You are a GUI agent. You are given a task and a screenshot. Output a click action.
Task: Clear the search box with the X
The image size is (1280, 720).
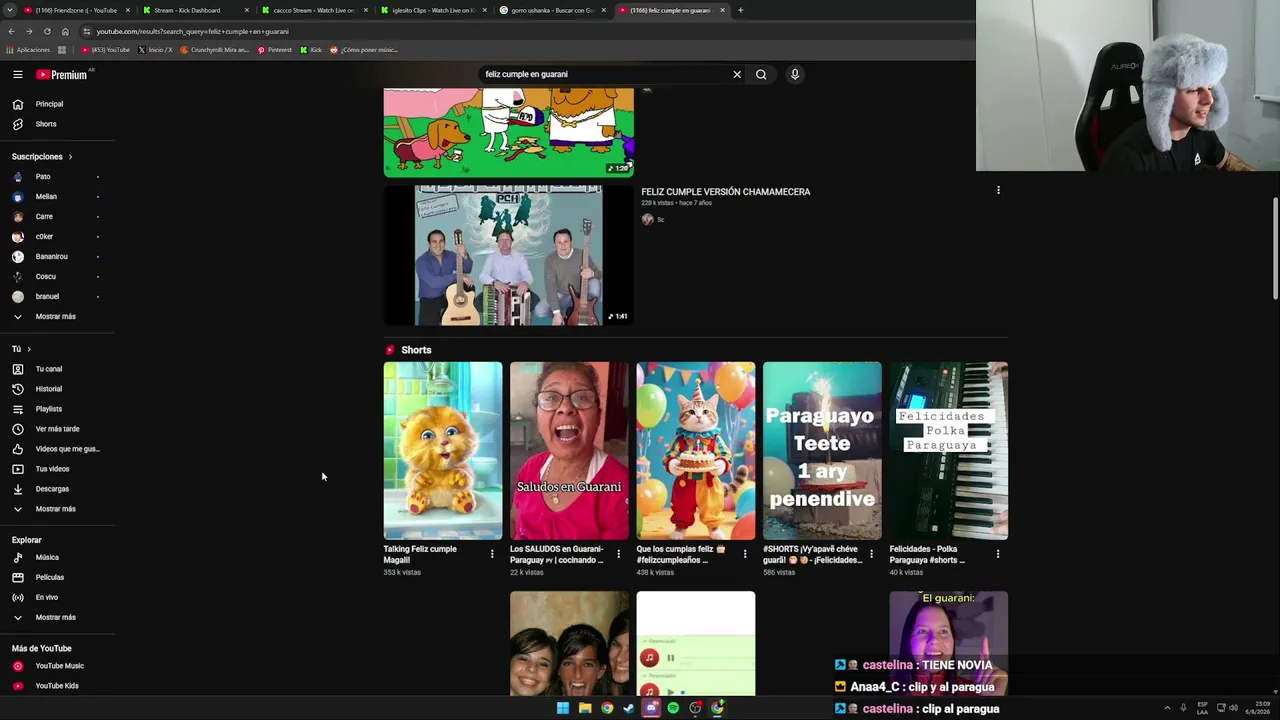coord(737,74)
